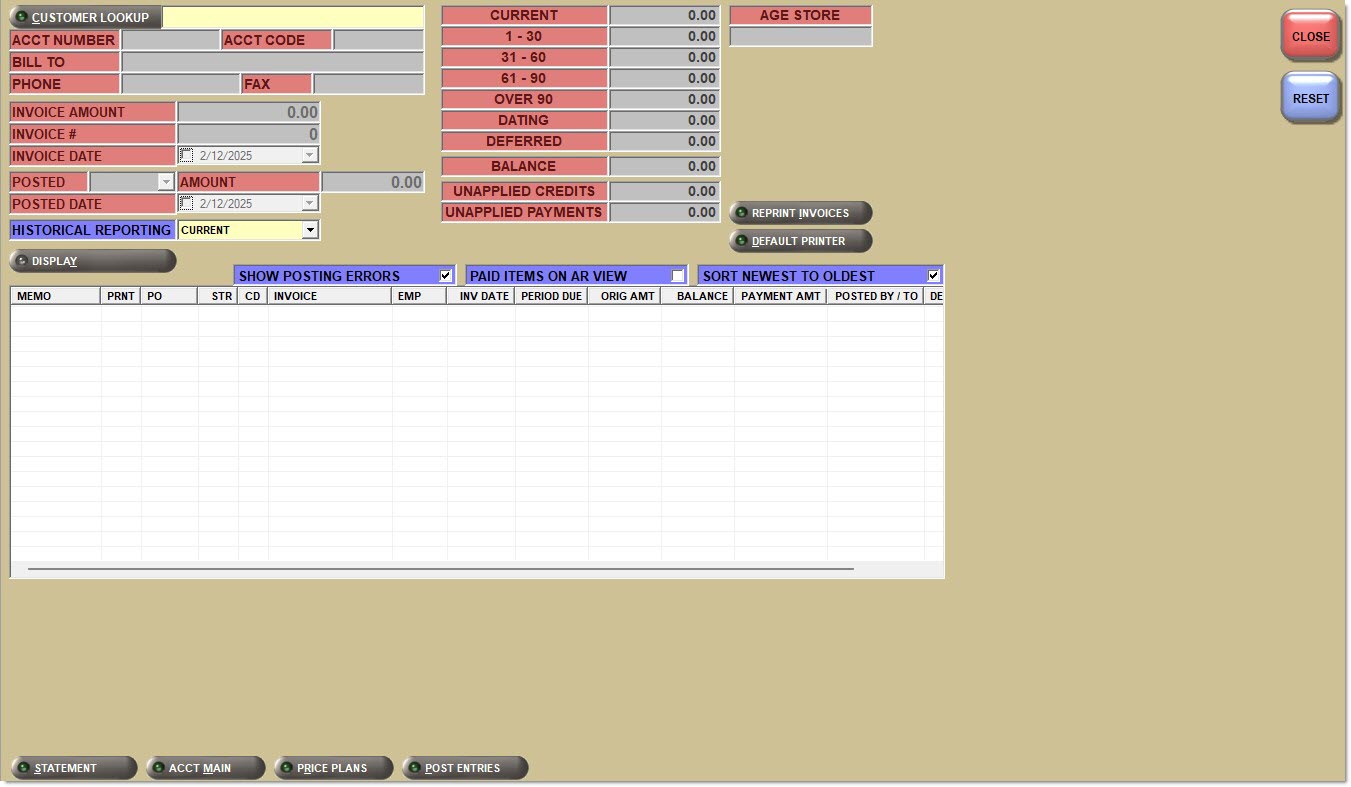Viewport: 1351px width, 787px height.
Task: Open the Posted dropdown list
Action: [x=166, y=182]
